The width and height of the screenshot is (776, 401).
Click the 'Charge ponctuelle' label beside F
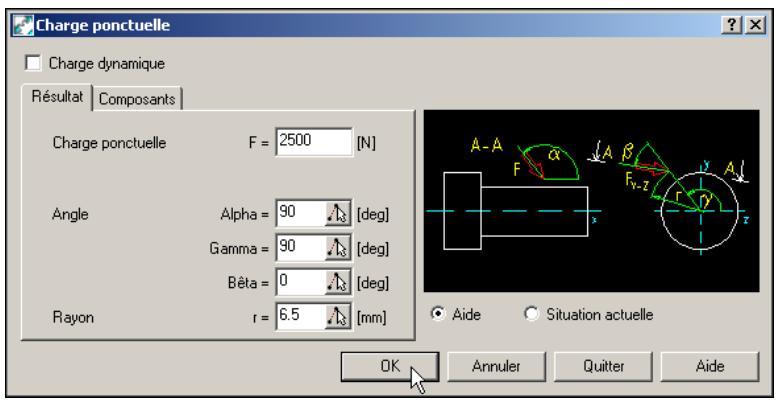109,143
